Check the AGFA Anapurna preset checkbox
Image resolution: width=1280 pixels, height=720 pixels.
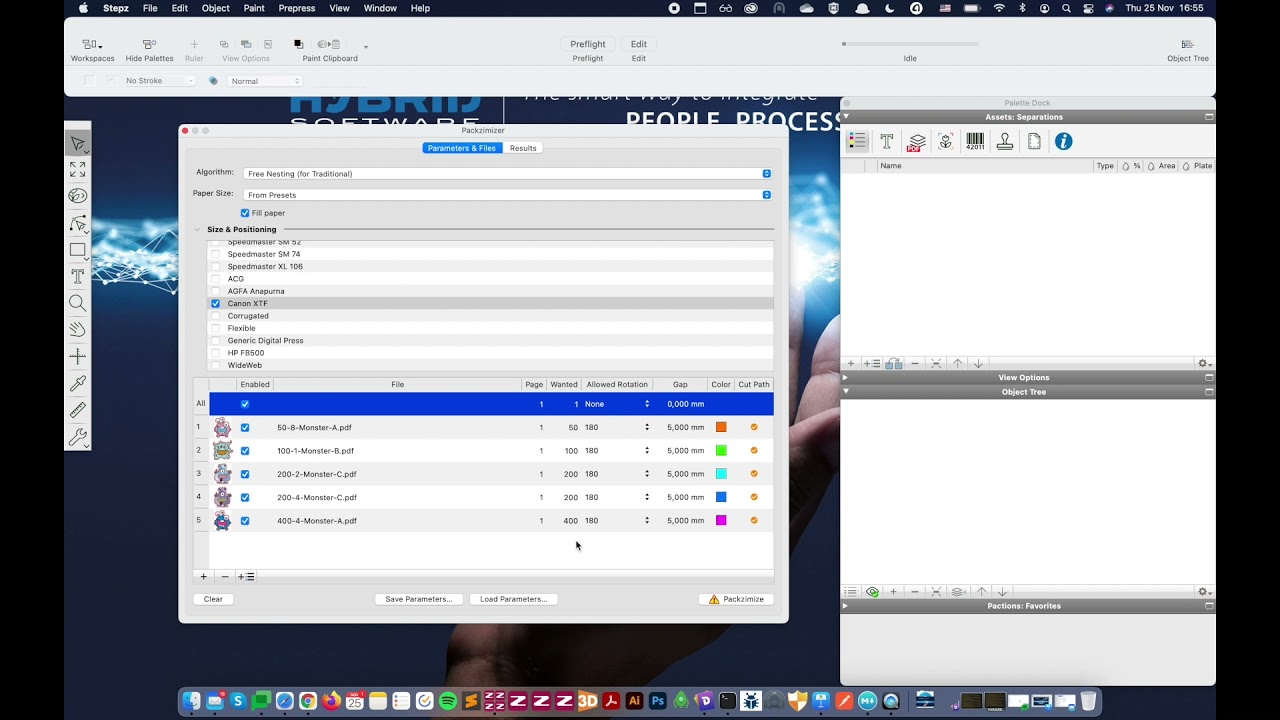[x=215, y=291]
